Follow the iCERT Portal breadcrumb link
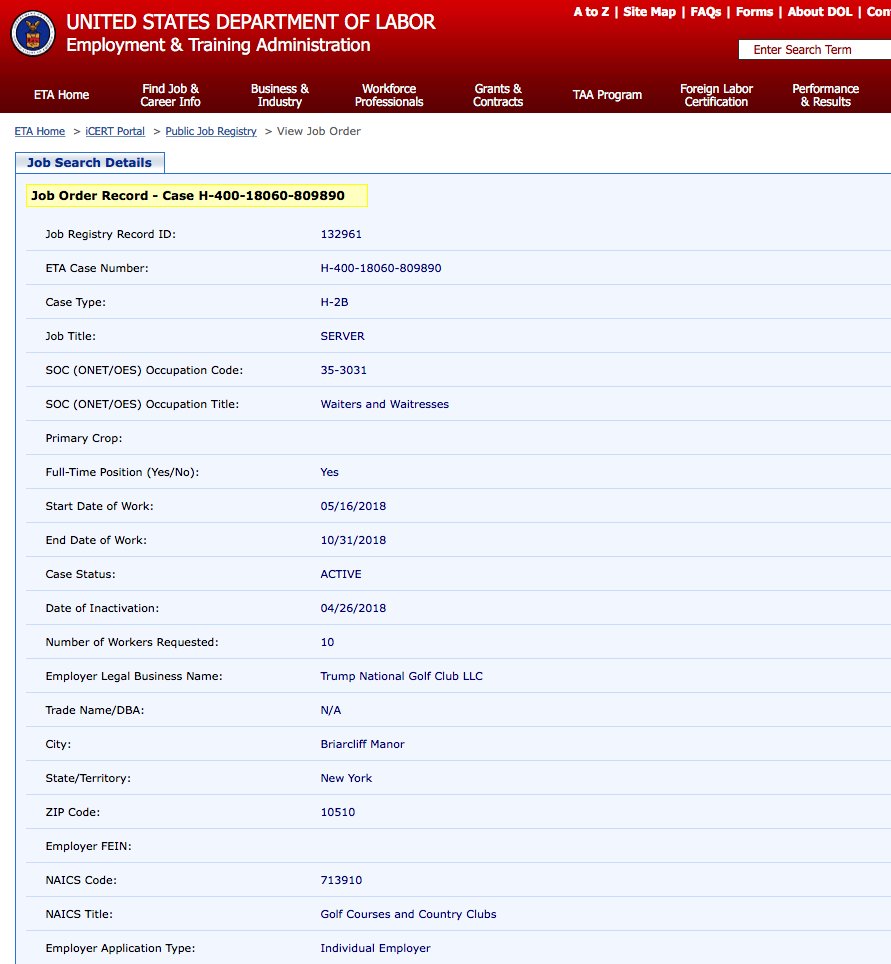 [x=115, y=131]
